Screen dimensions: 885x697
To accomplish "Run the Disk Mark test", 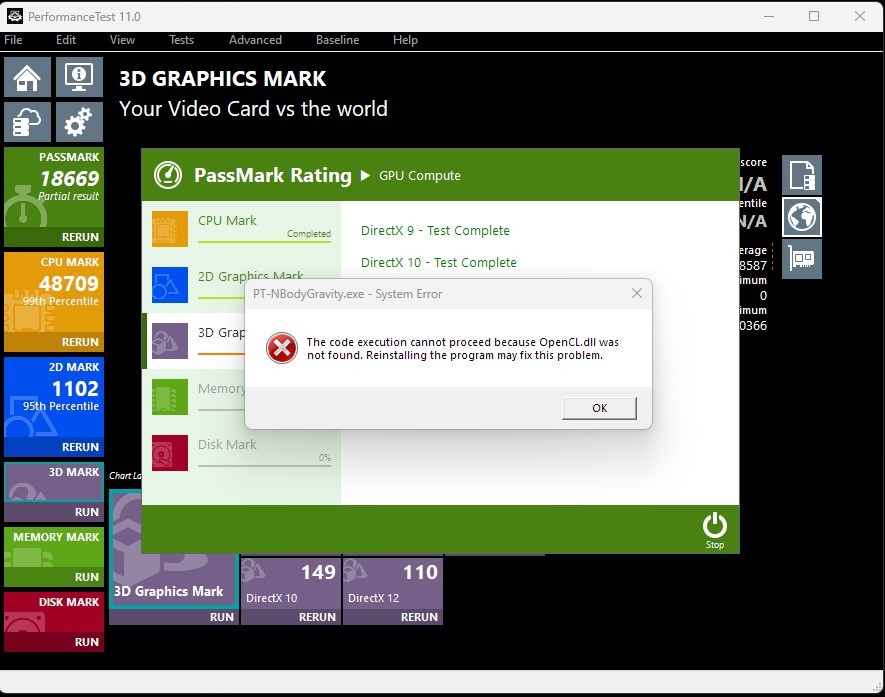I will tap(87, 642).
